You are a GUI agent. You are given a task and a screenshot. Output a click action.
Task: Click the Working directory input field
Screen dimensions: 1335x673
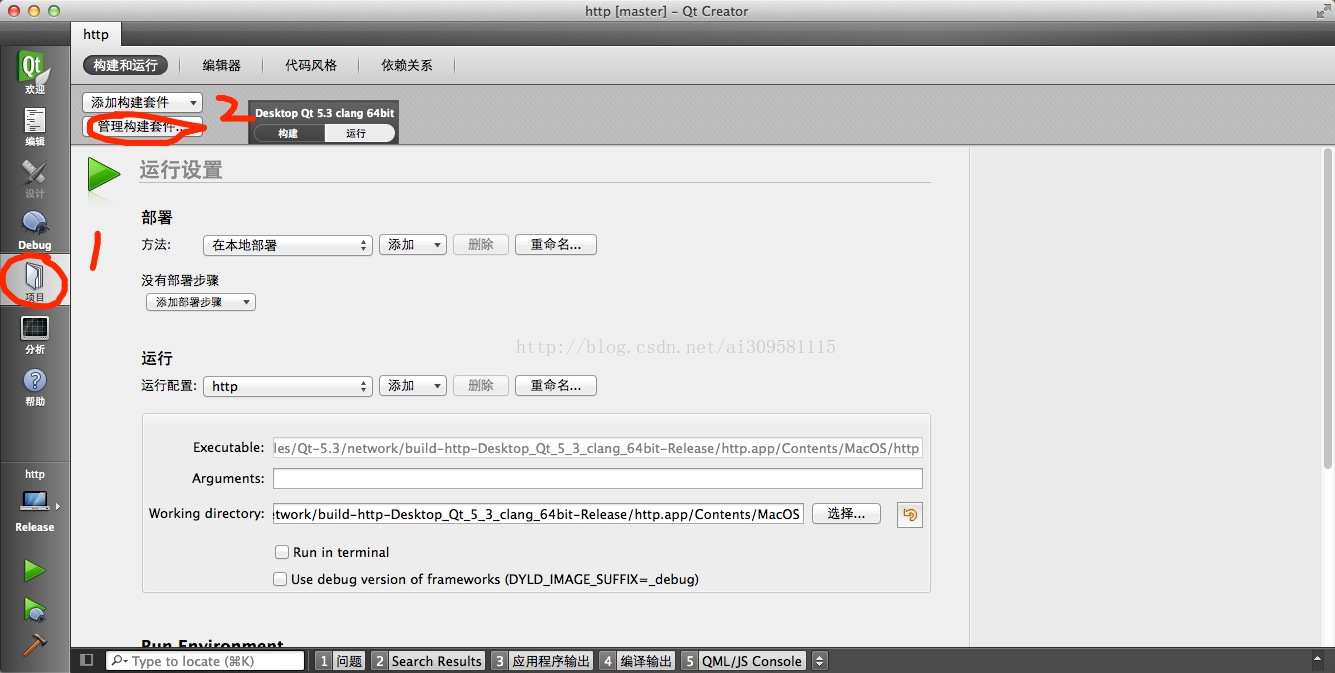click(538, 514)
